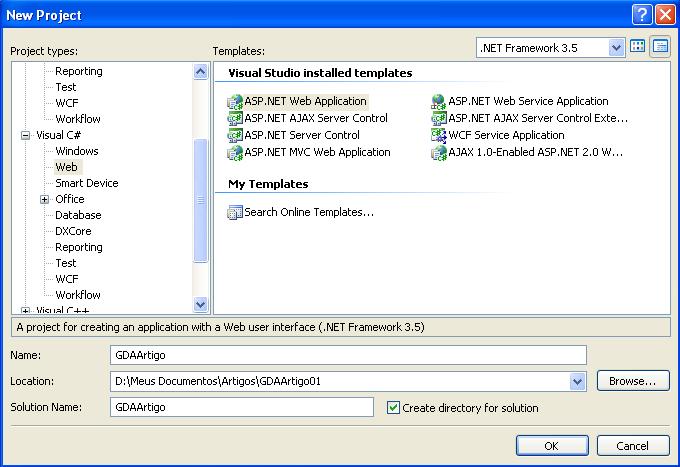The width and height of the screenshot is (680, 467).
Task: Select the ASP.NET AJAX Server Control icon
Action: (235, 119)
